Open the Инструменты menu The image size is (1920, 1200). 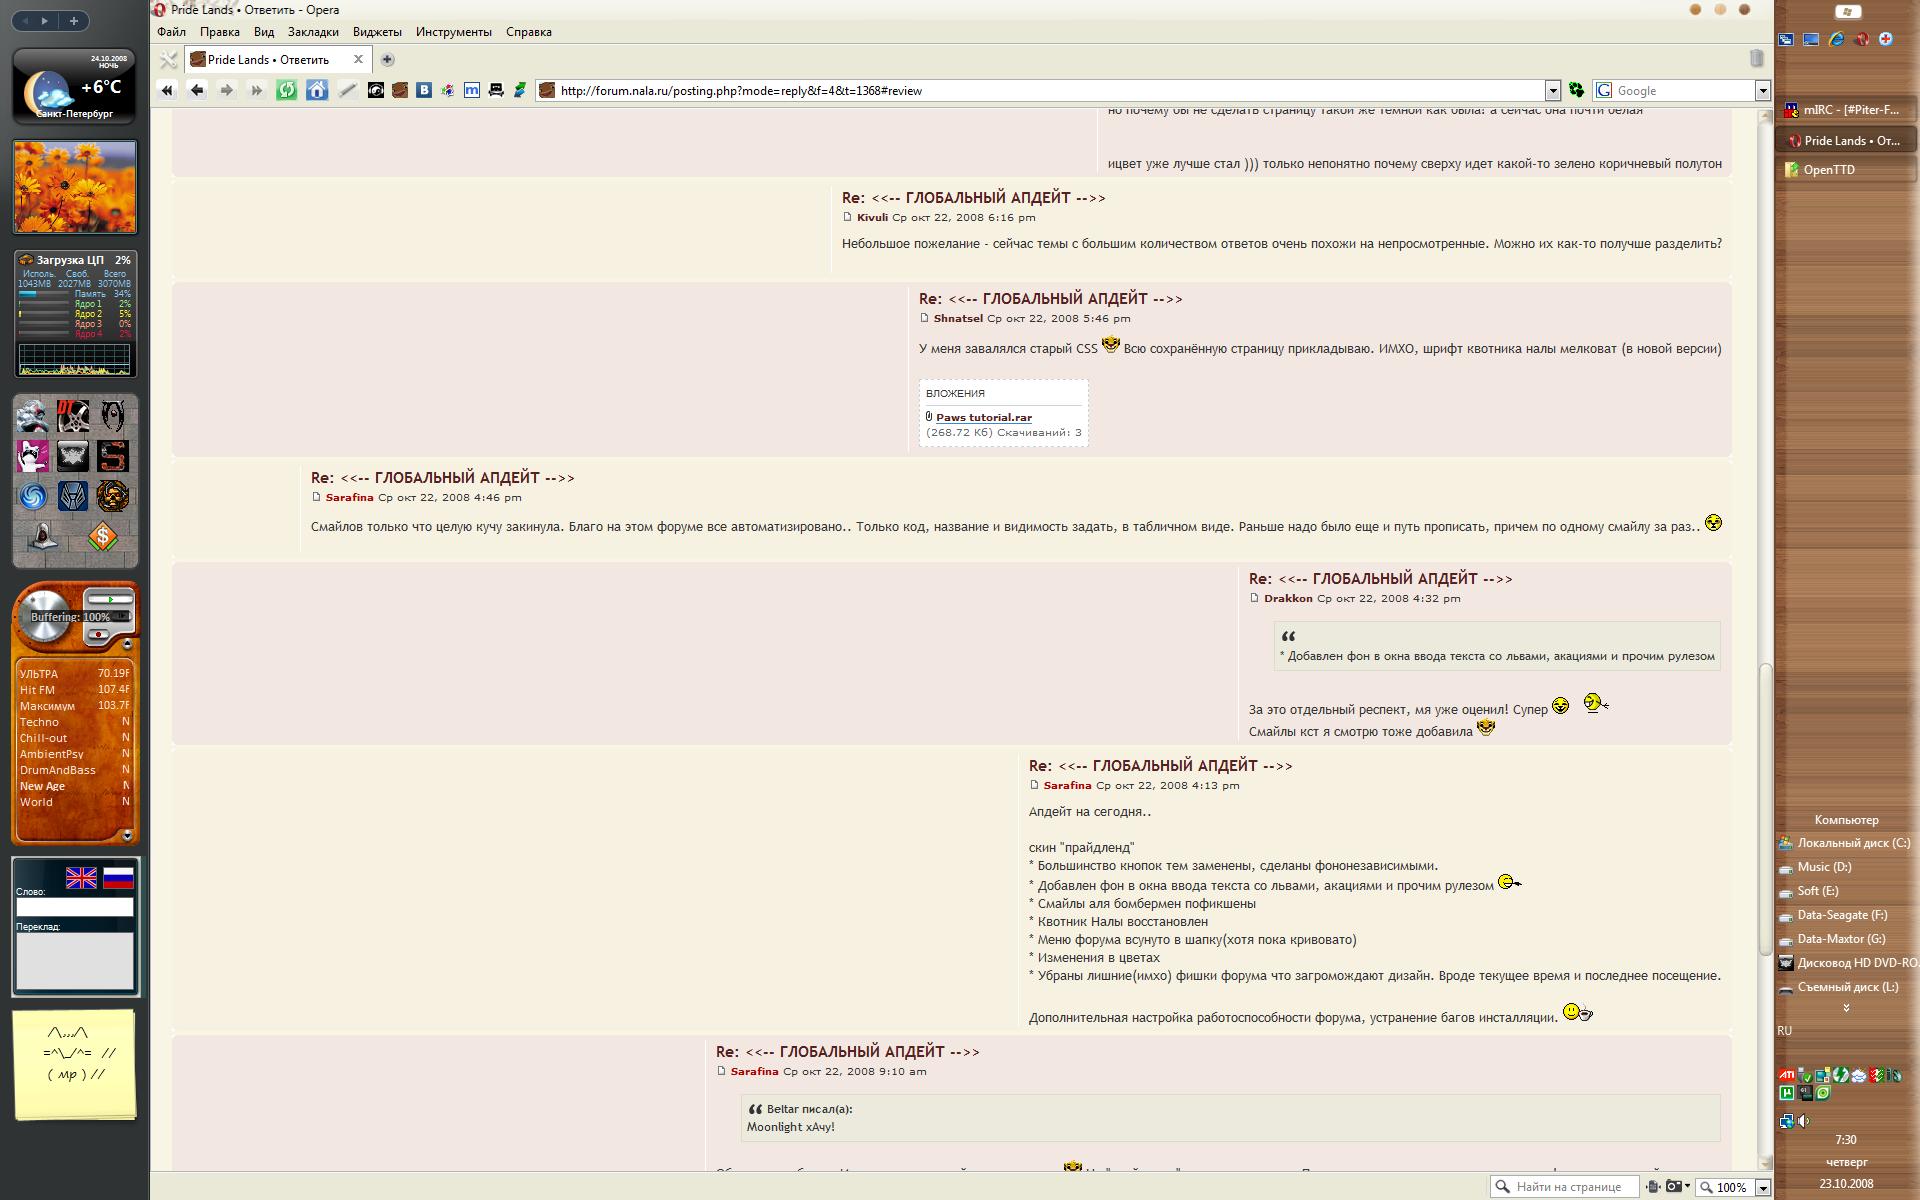pos(454,32)
